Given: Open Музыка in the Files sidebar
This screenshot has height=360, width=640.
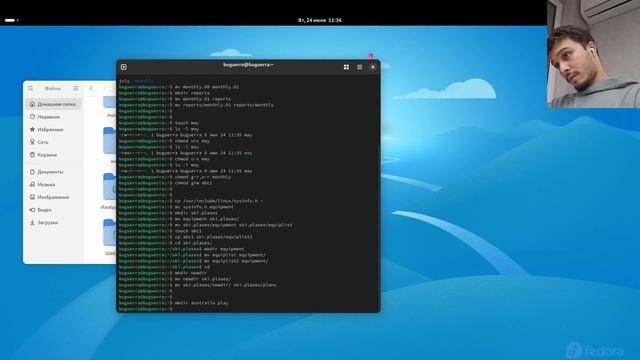Looking at the screenshot, I should (x=53, y=184).
